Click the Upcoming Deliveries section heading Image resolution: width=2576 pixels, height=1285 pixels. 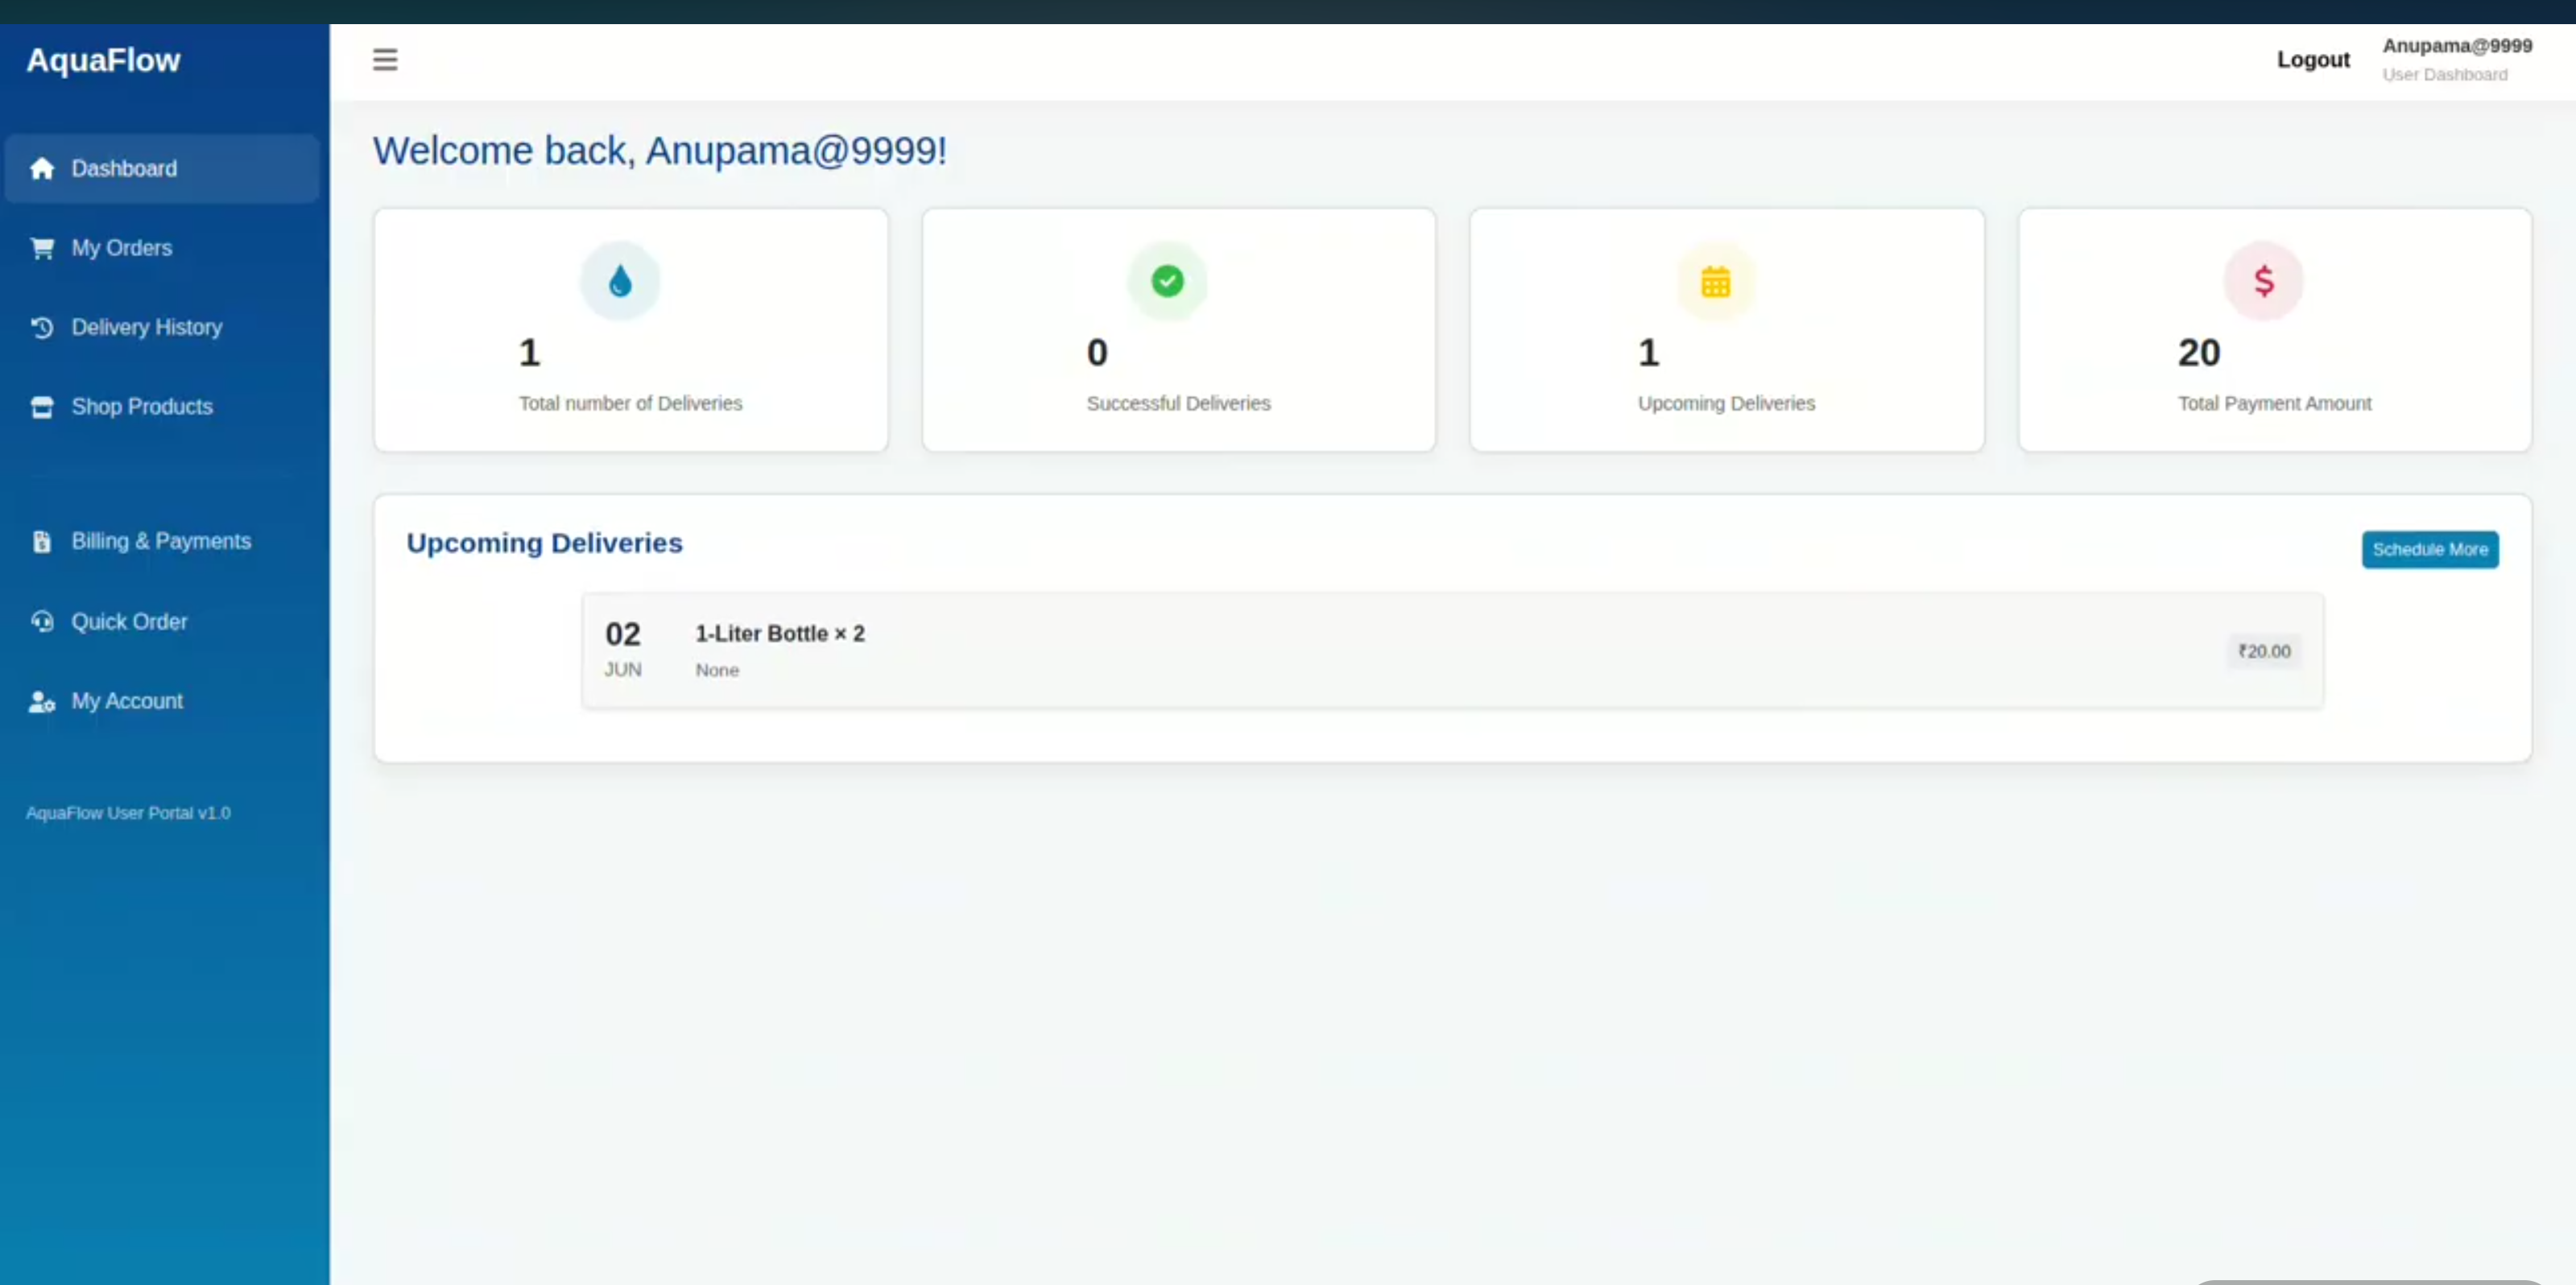(x=544, y=543)
